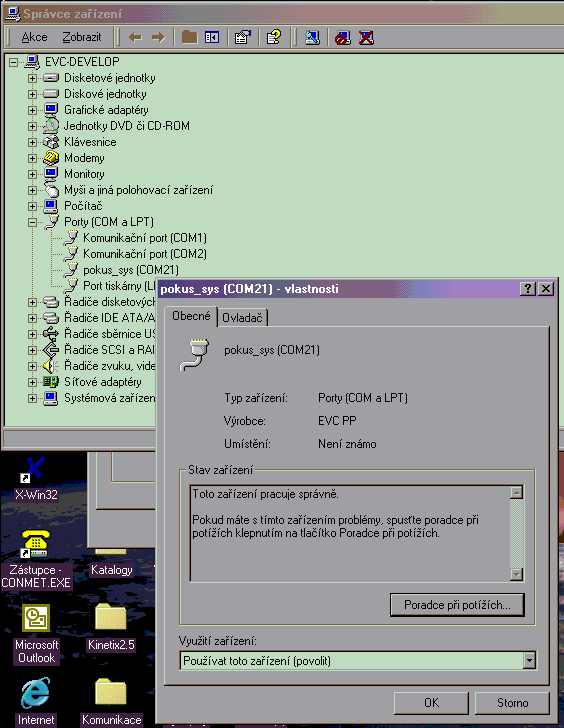Click the Disable device toolbar icon

343,37
